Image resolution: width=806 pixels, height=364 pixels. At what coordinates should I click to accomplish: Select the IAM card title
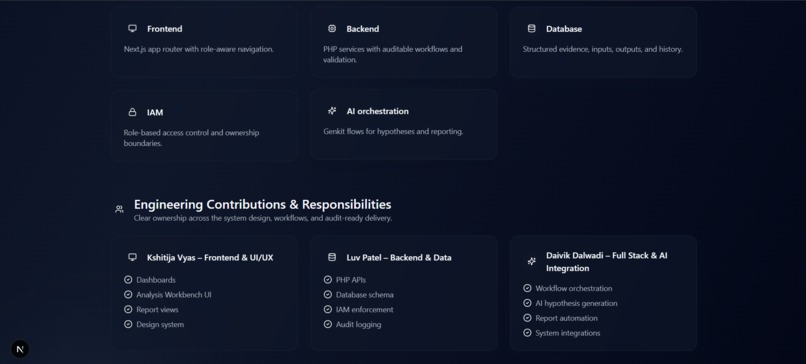tap(155, 112)
